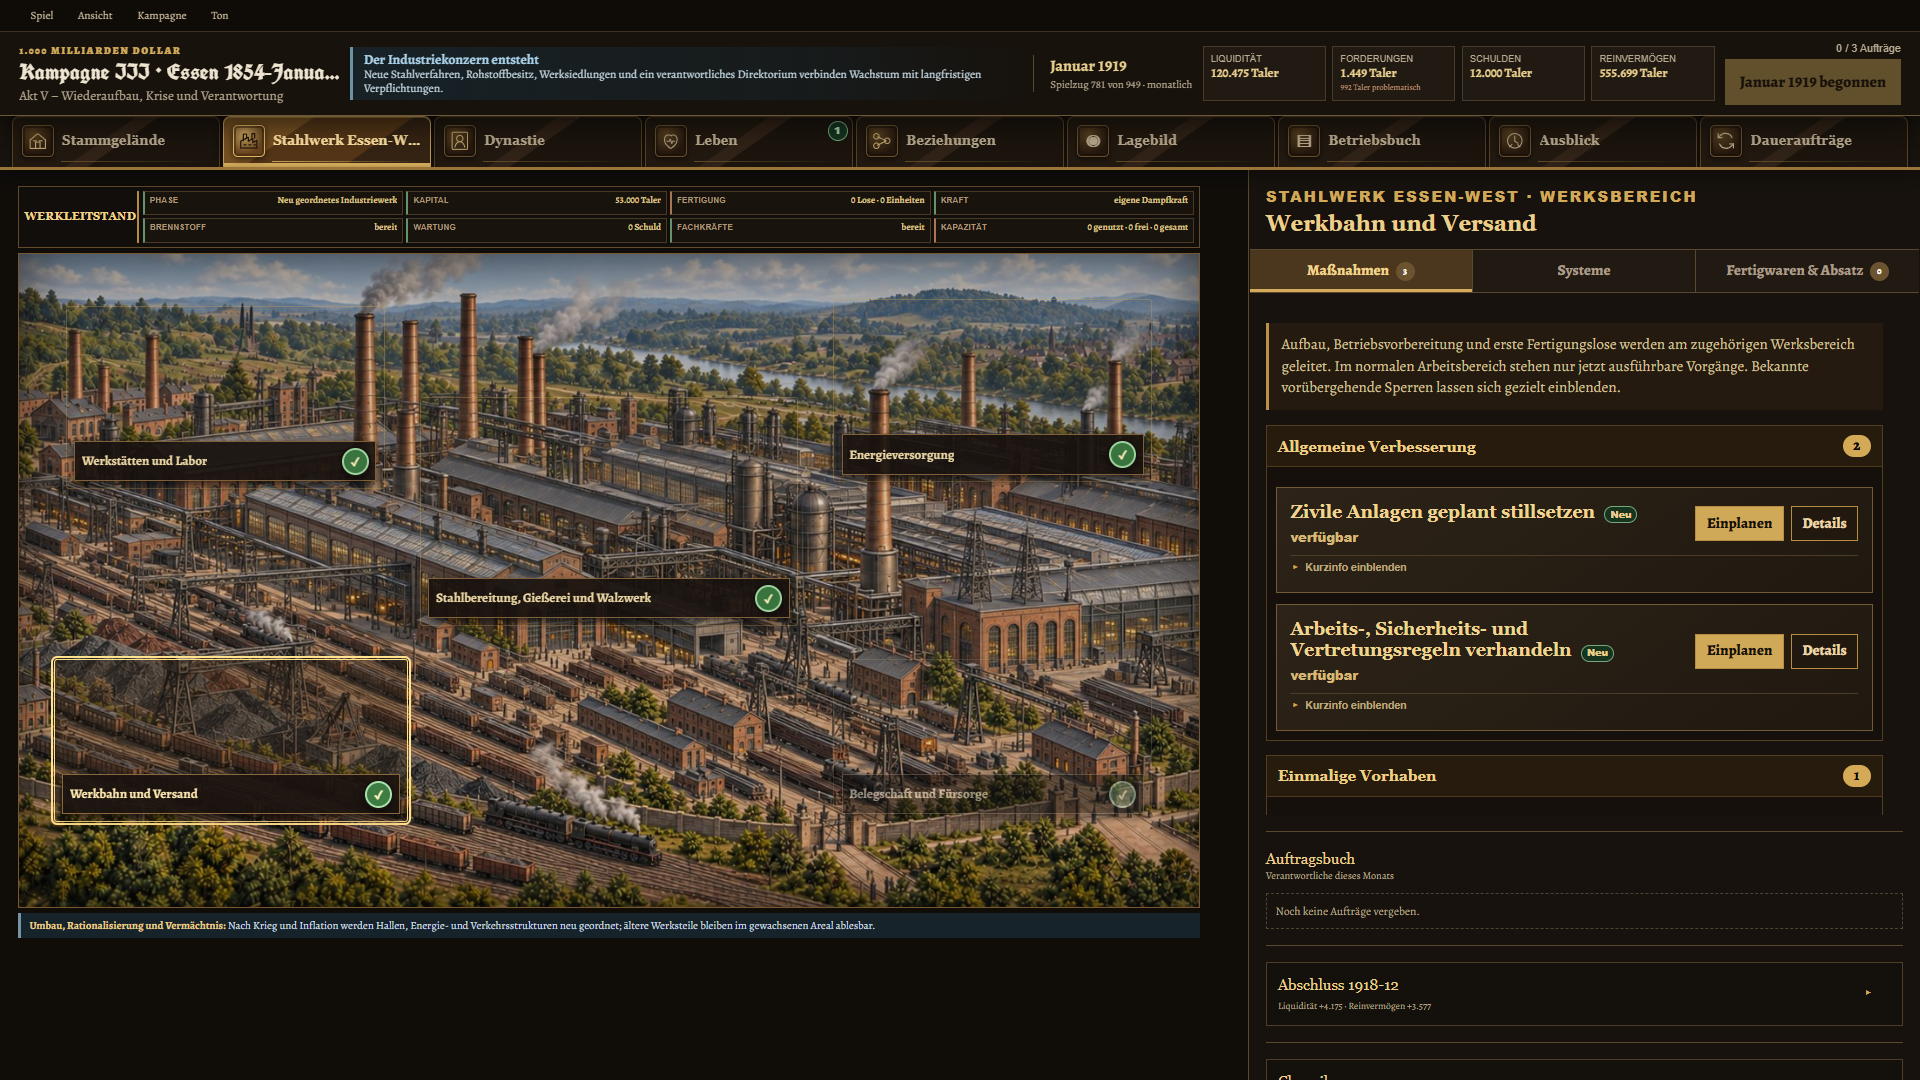This screenshot has width=1920, height=1080.
Task: Open the Daueraufträge cycle arrows icon
Action: pos(1726,141)
